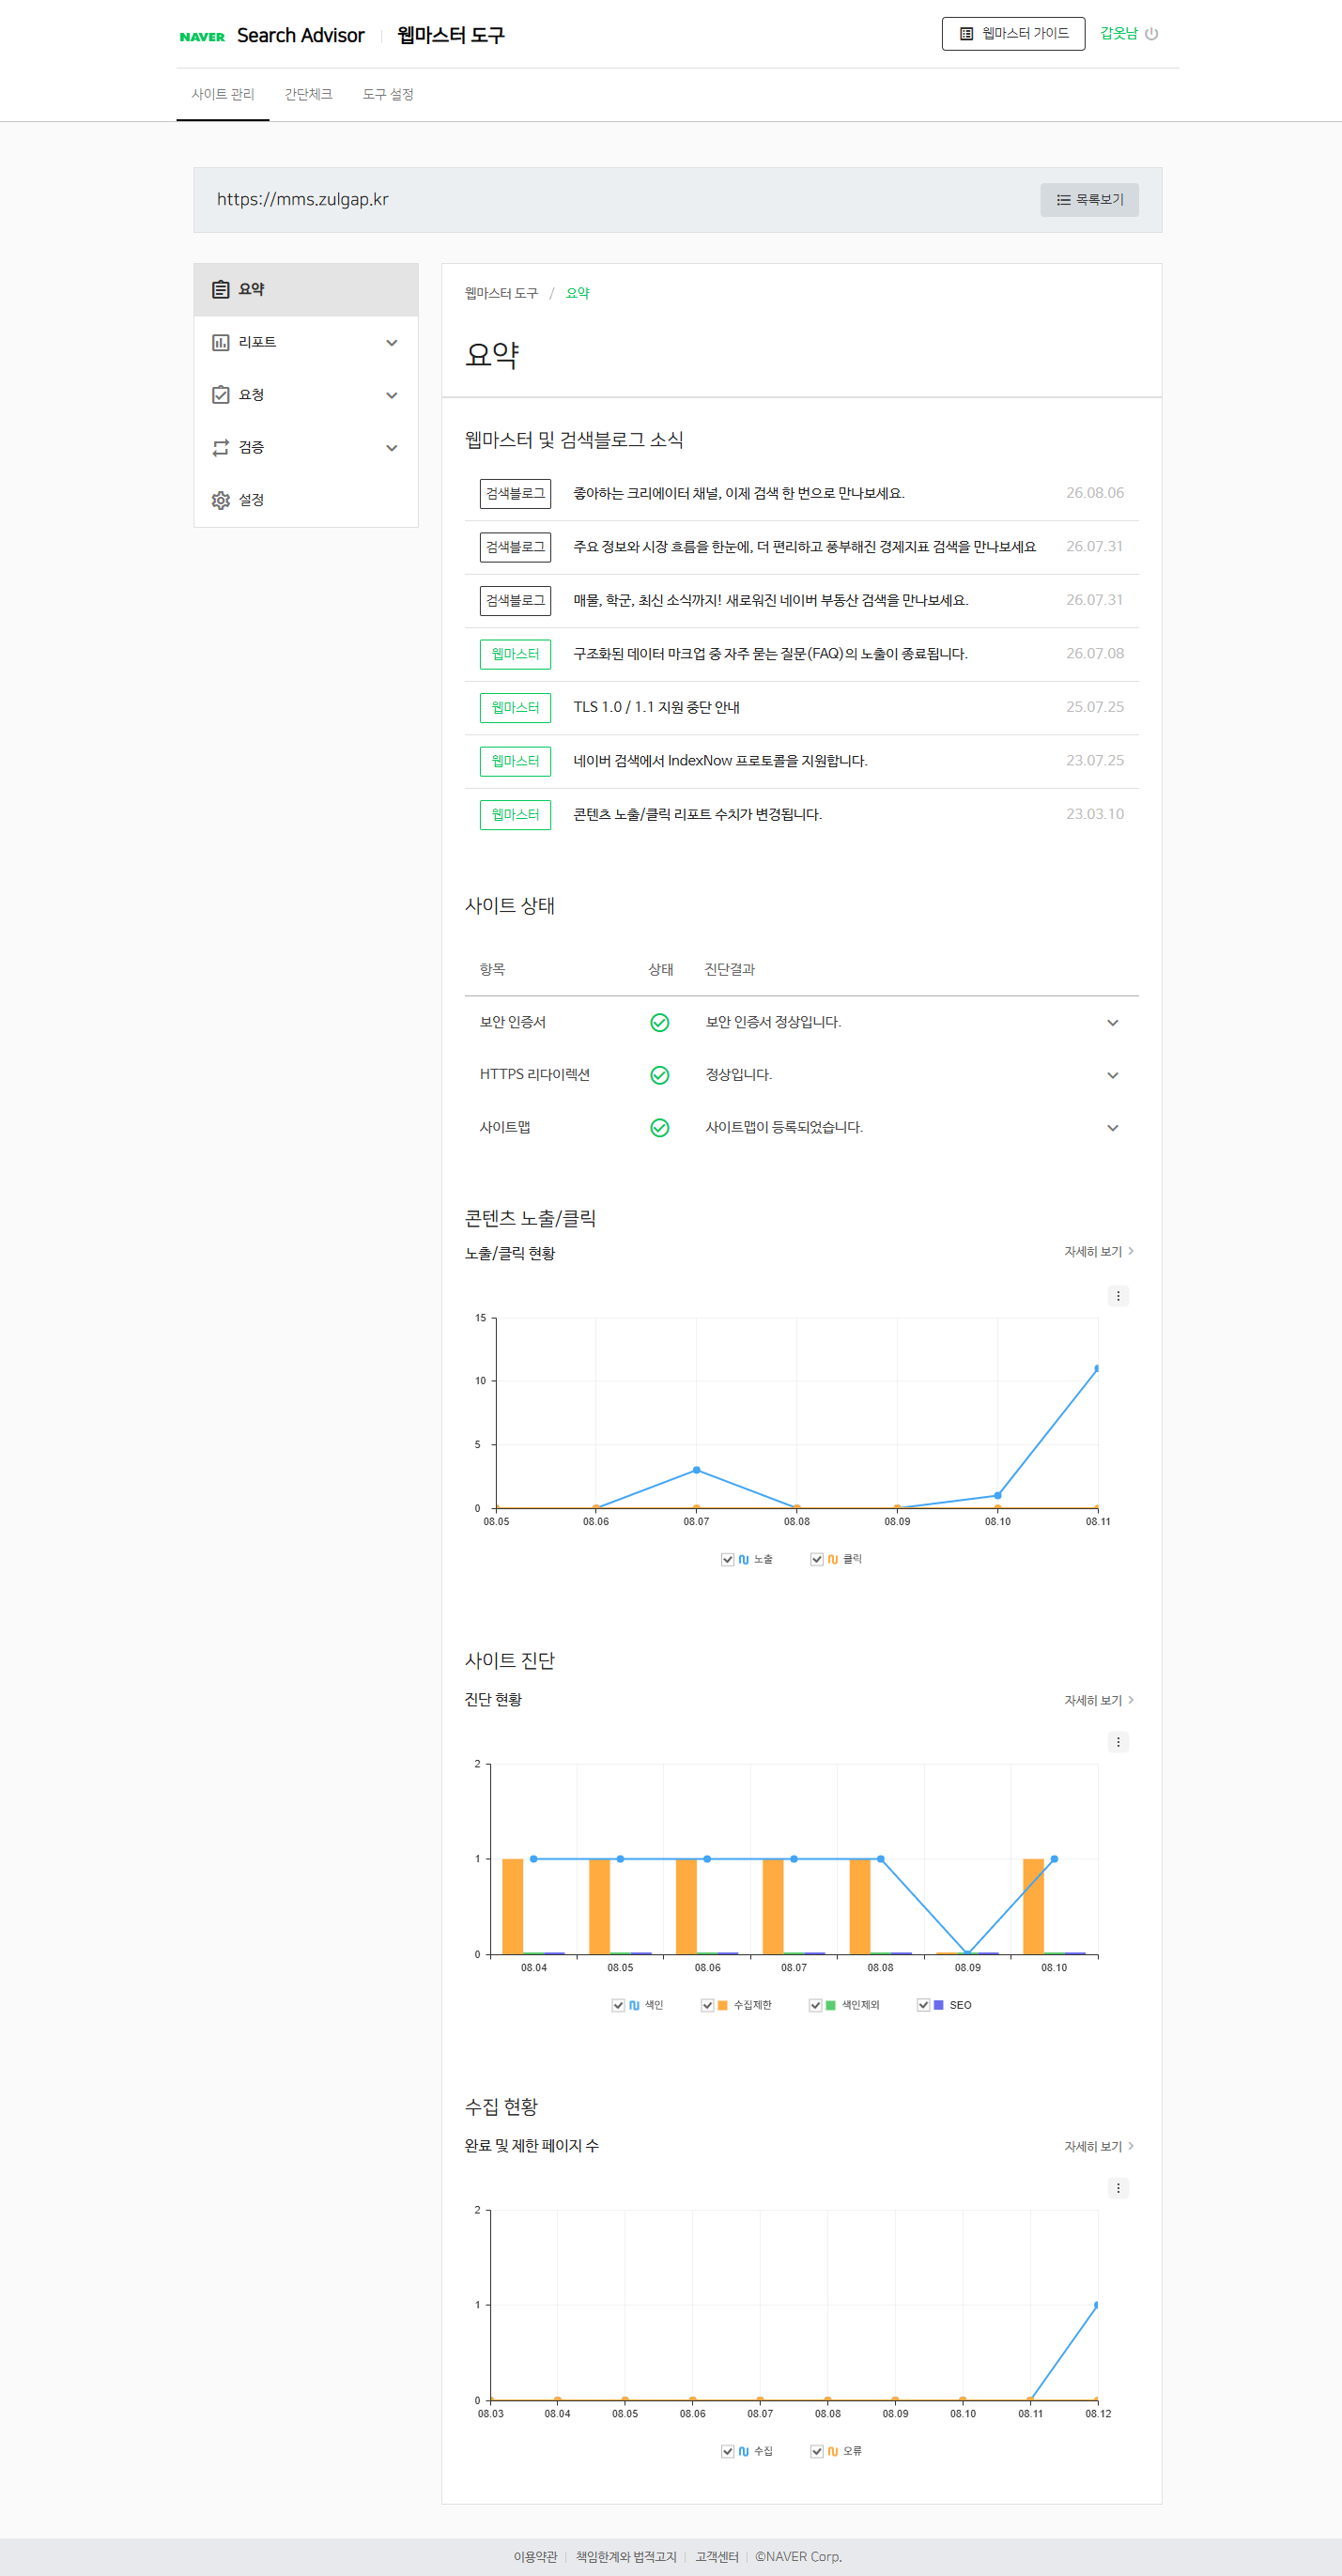Open the 이용약관 footer link
Screen dimensions: 1342x2576
[x=535, y=2556]
